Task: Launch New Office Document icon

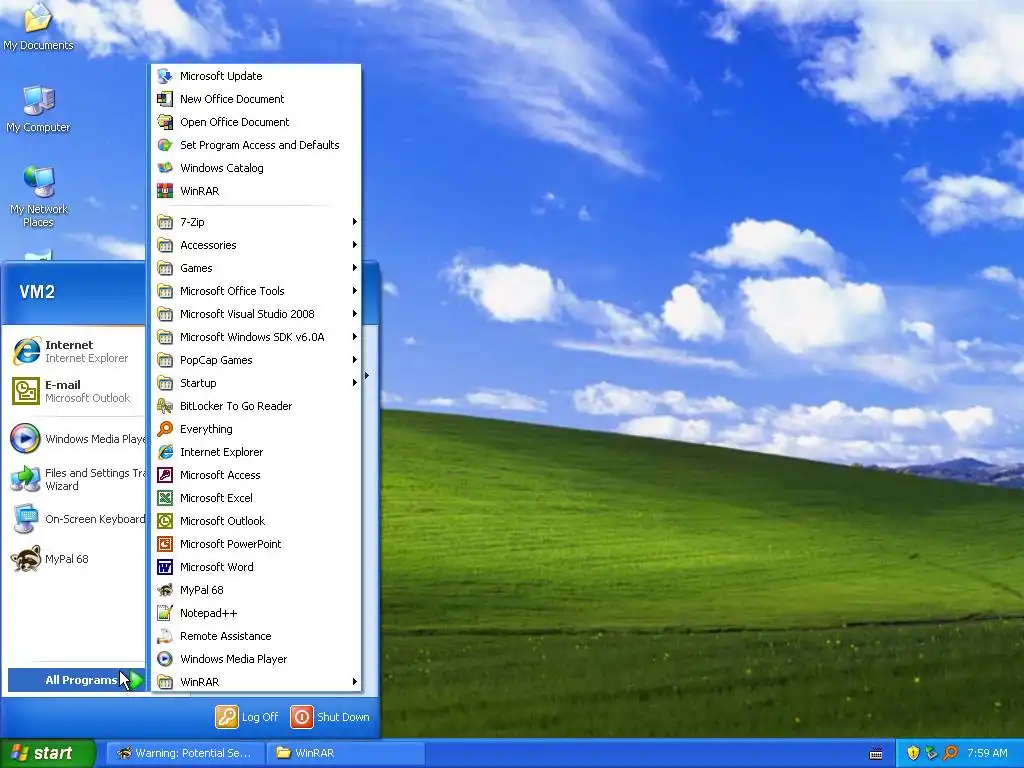Action: [165, 99]
